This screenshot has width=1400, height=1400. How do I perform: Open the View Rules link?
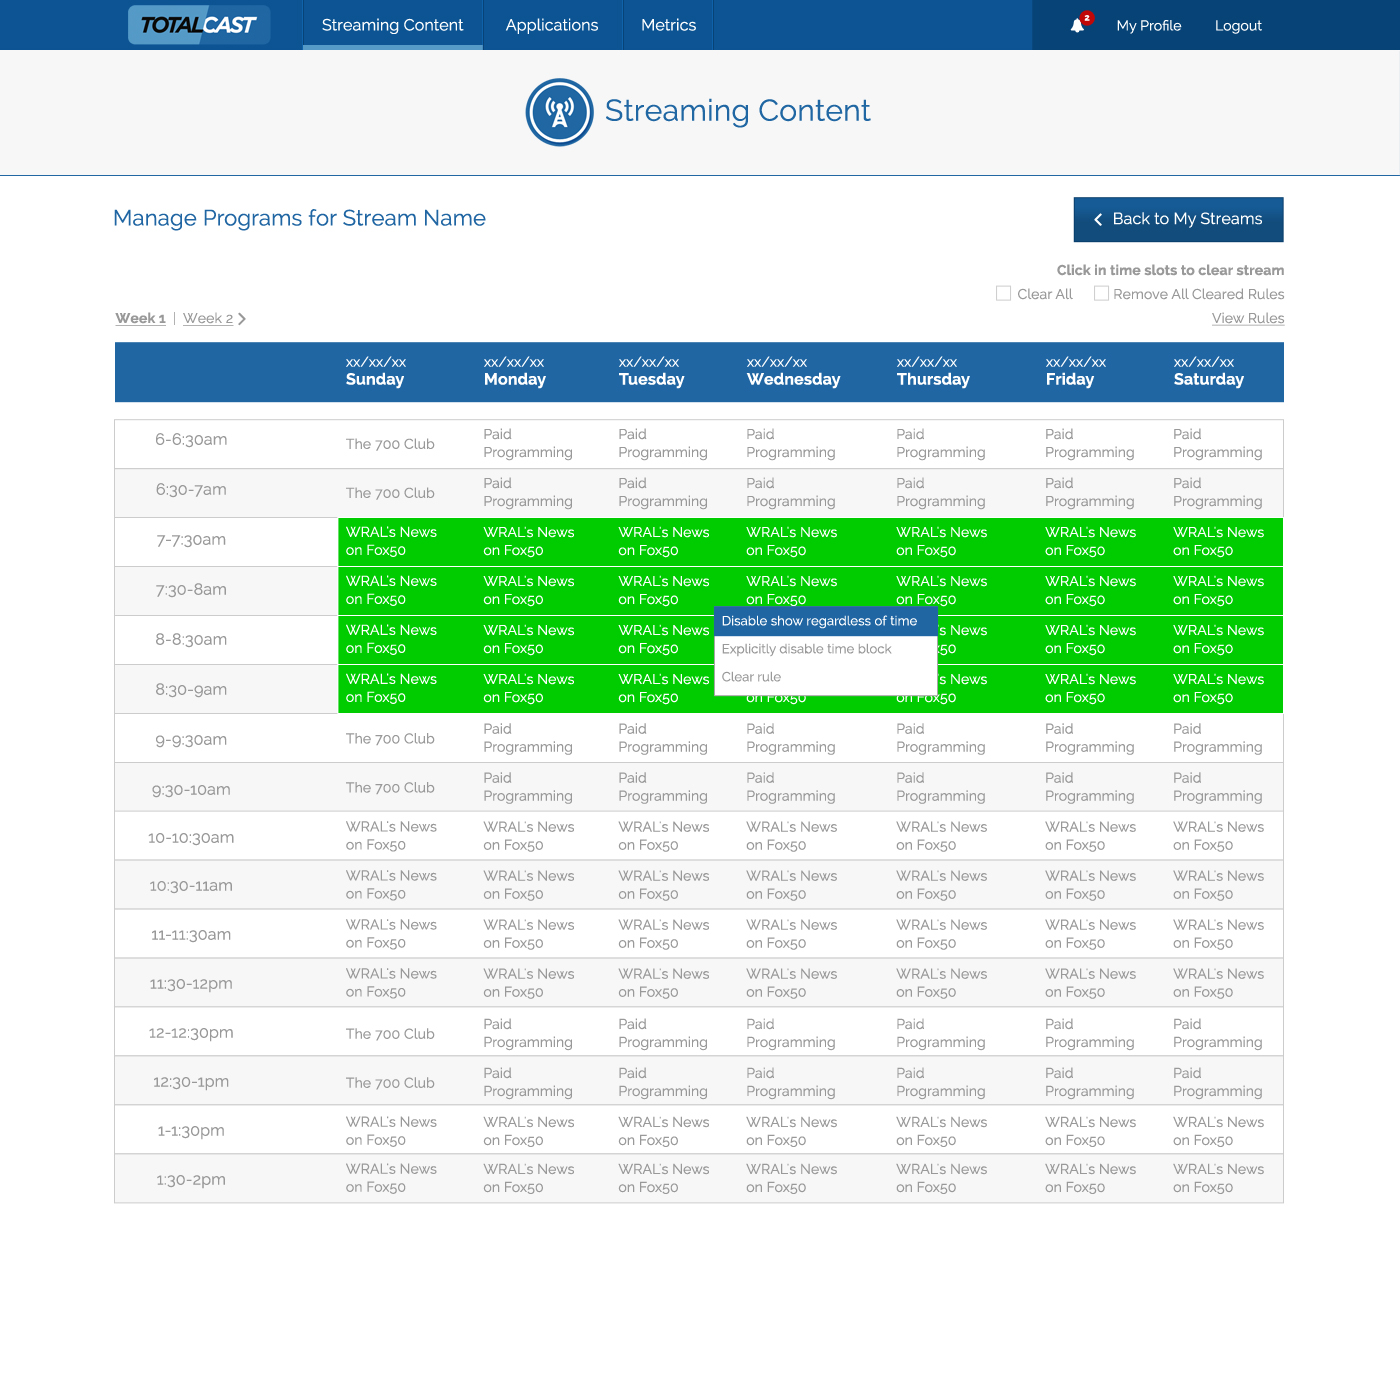pos(1248,318)
